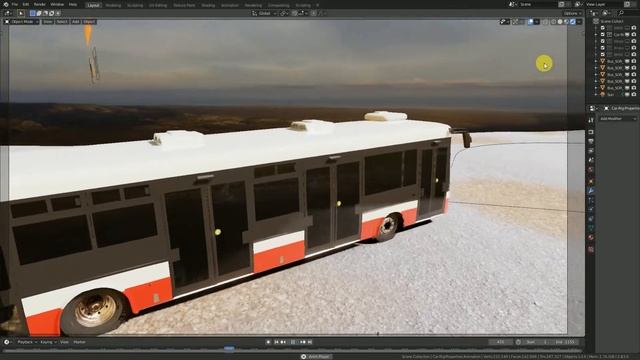
Task: Open the Render menu
Action: coord(40,4)
